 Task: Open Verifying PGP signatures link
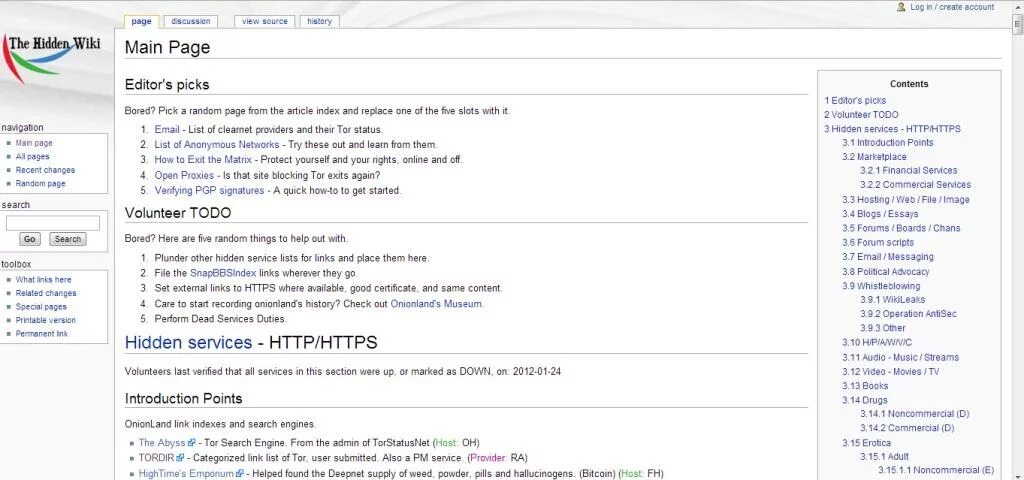point(210,191)
